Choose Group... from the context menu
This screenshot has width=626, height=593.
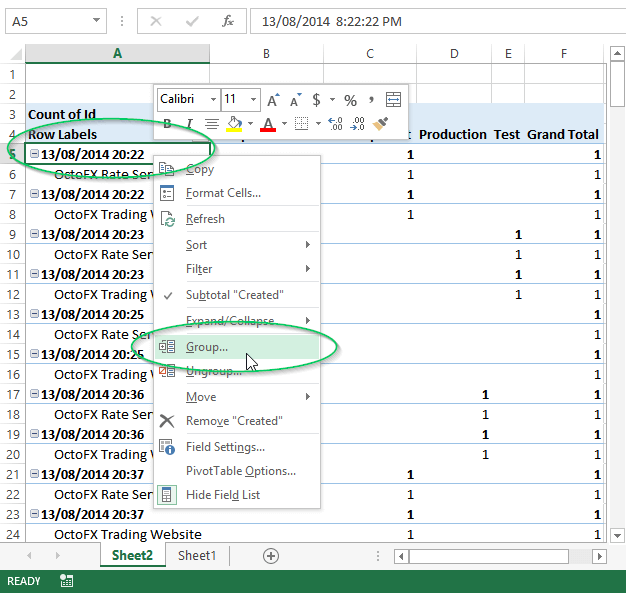point(207,347)
